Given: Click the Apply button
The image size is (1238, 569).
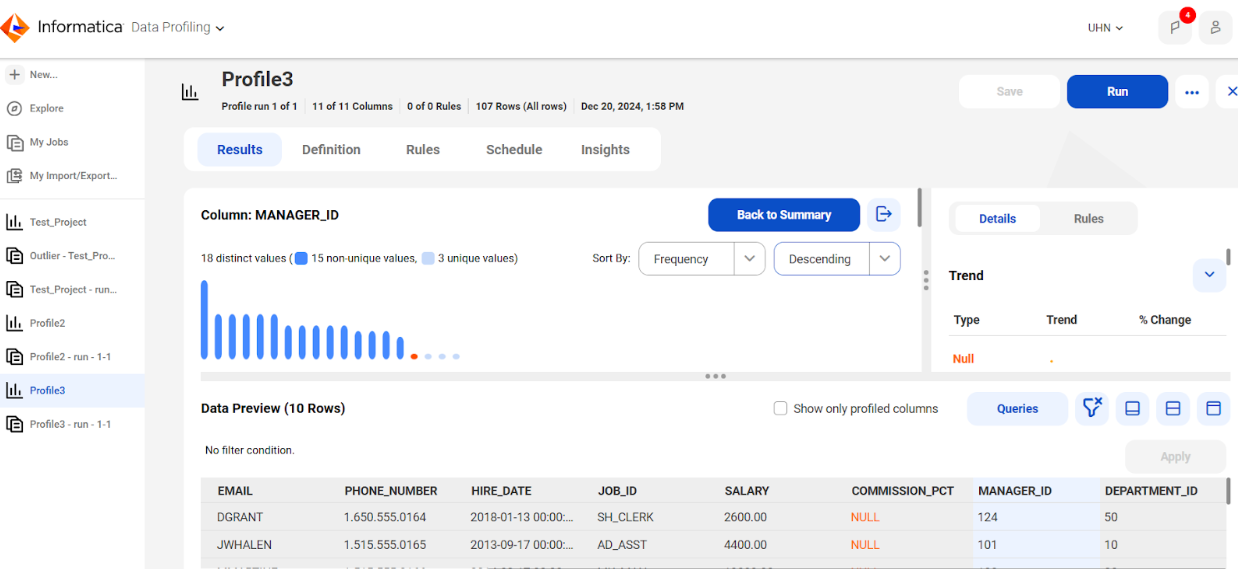Looking at the screenshot, I should (x=1175, y=457).
